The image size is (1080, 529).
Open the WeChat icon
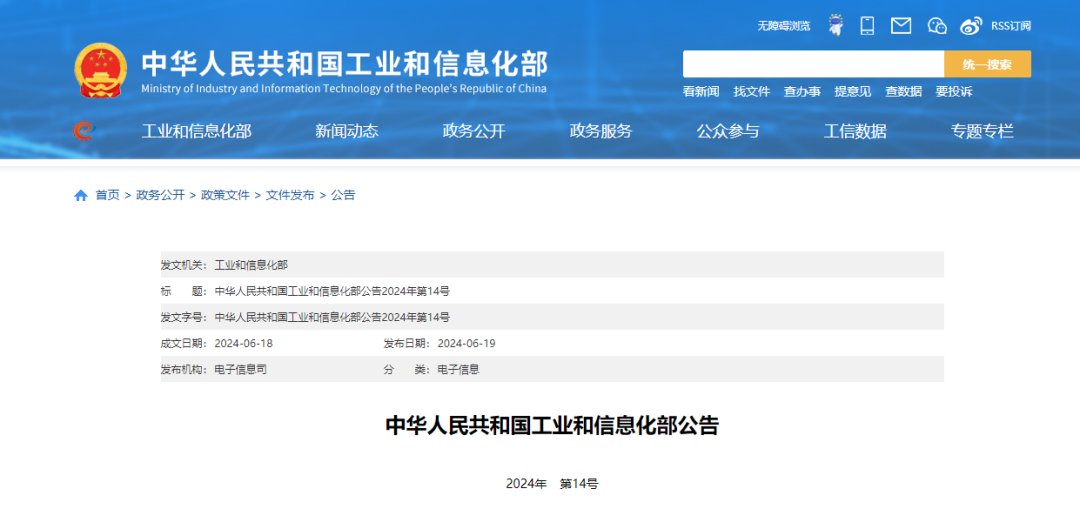point(937,25)
